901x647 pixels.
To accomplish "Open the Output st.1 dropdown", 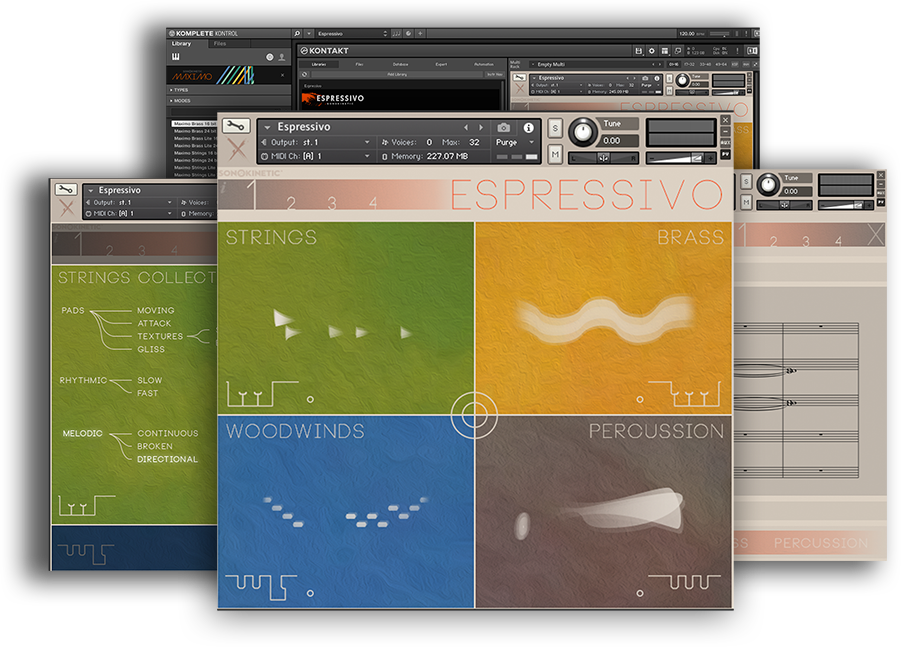I will pyautogui.click(x=320, y=142).
